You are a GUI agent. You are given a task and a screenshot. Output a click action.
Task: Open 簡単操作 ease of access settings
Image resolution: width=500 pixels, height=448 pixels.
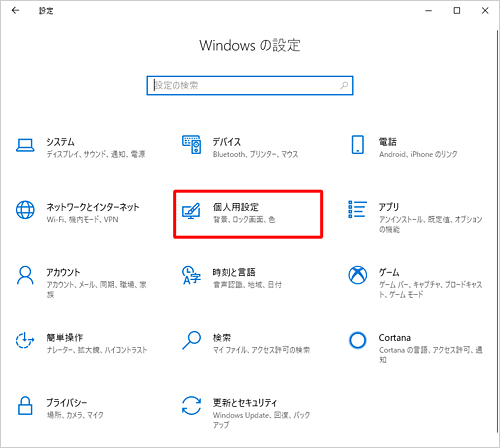point(82,343)
